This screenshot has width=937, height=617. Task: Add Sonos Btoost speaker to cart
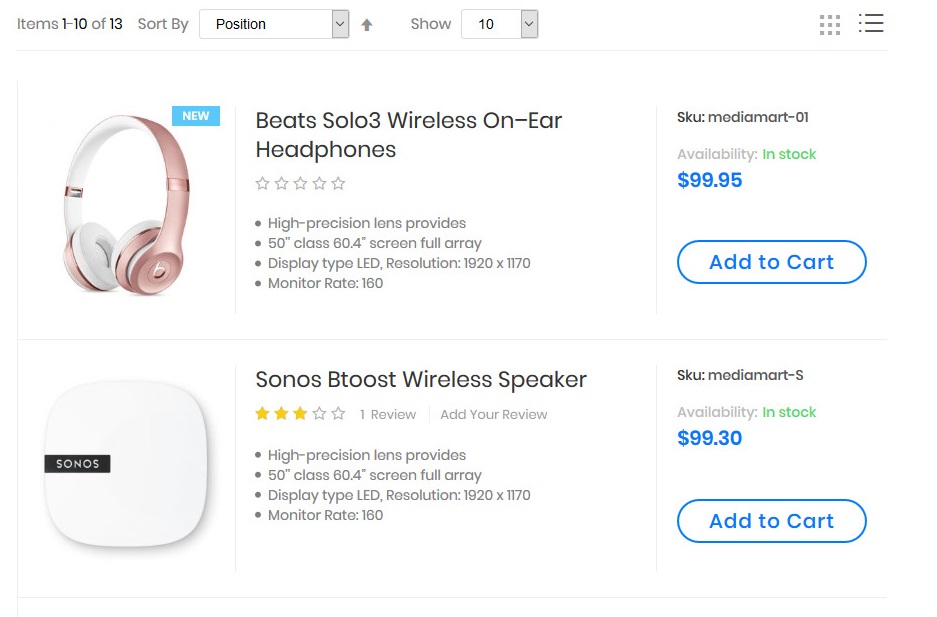click(x=771, y=521)
